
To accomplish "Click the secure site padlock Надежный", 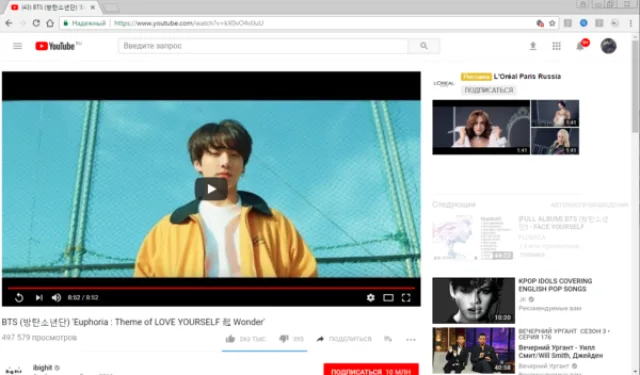I will click(x=85, y=23).
